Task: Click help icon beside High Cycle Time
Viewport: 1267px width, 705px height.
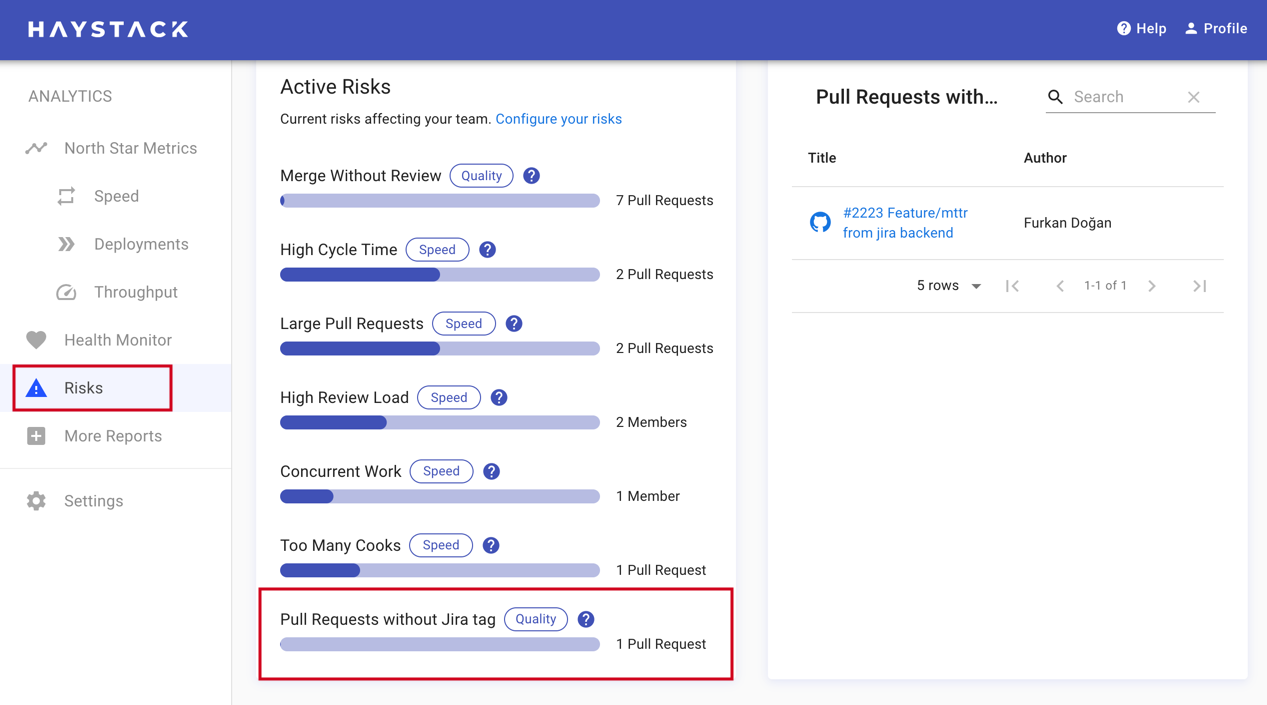Action: 488,250
